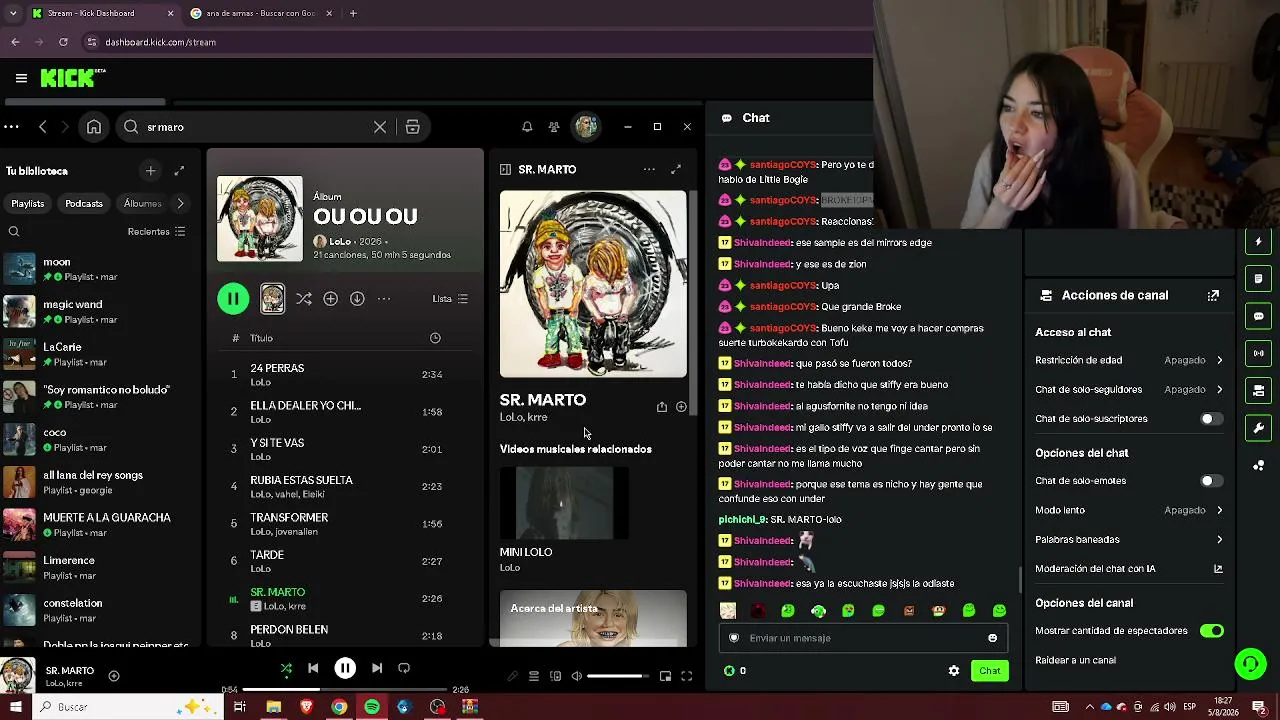Screen dimensions: 1280x720
Task: Select Álbumes filter chip
Action: click(x=142, y=204)
